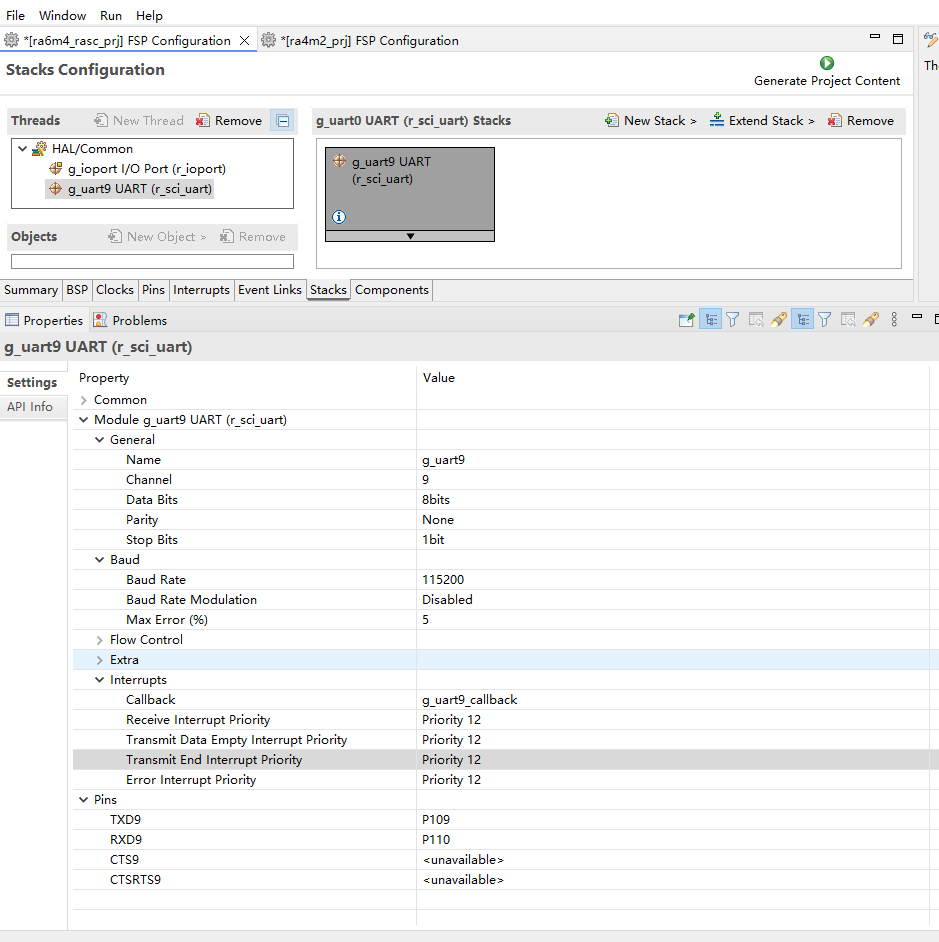This screenshot has height=942, width=939.
Task: Click the info icon on g_uart9 stack block
Action: pos(339,217)
